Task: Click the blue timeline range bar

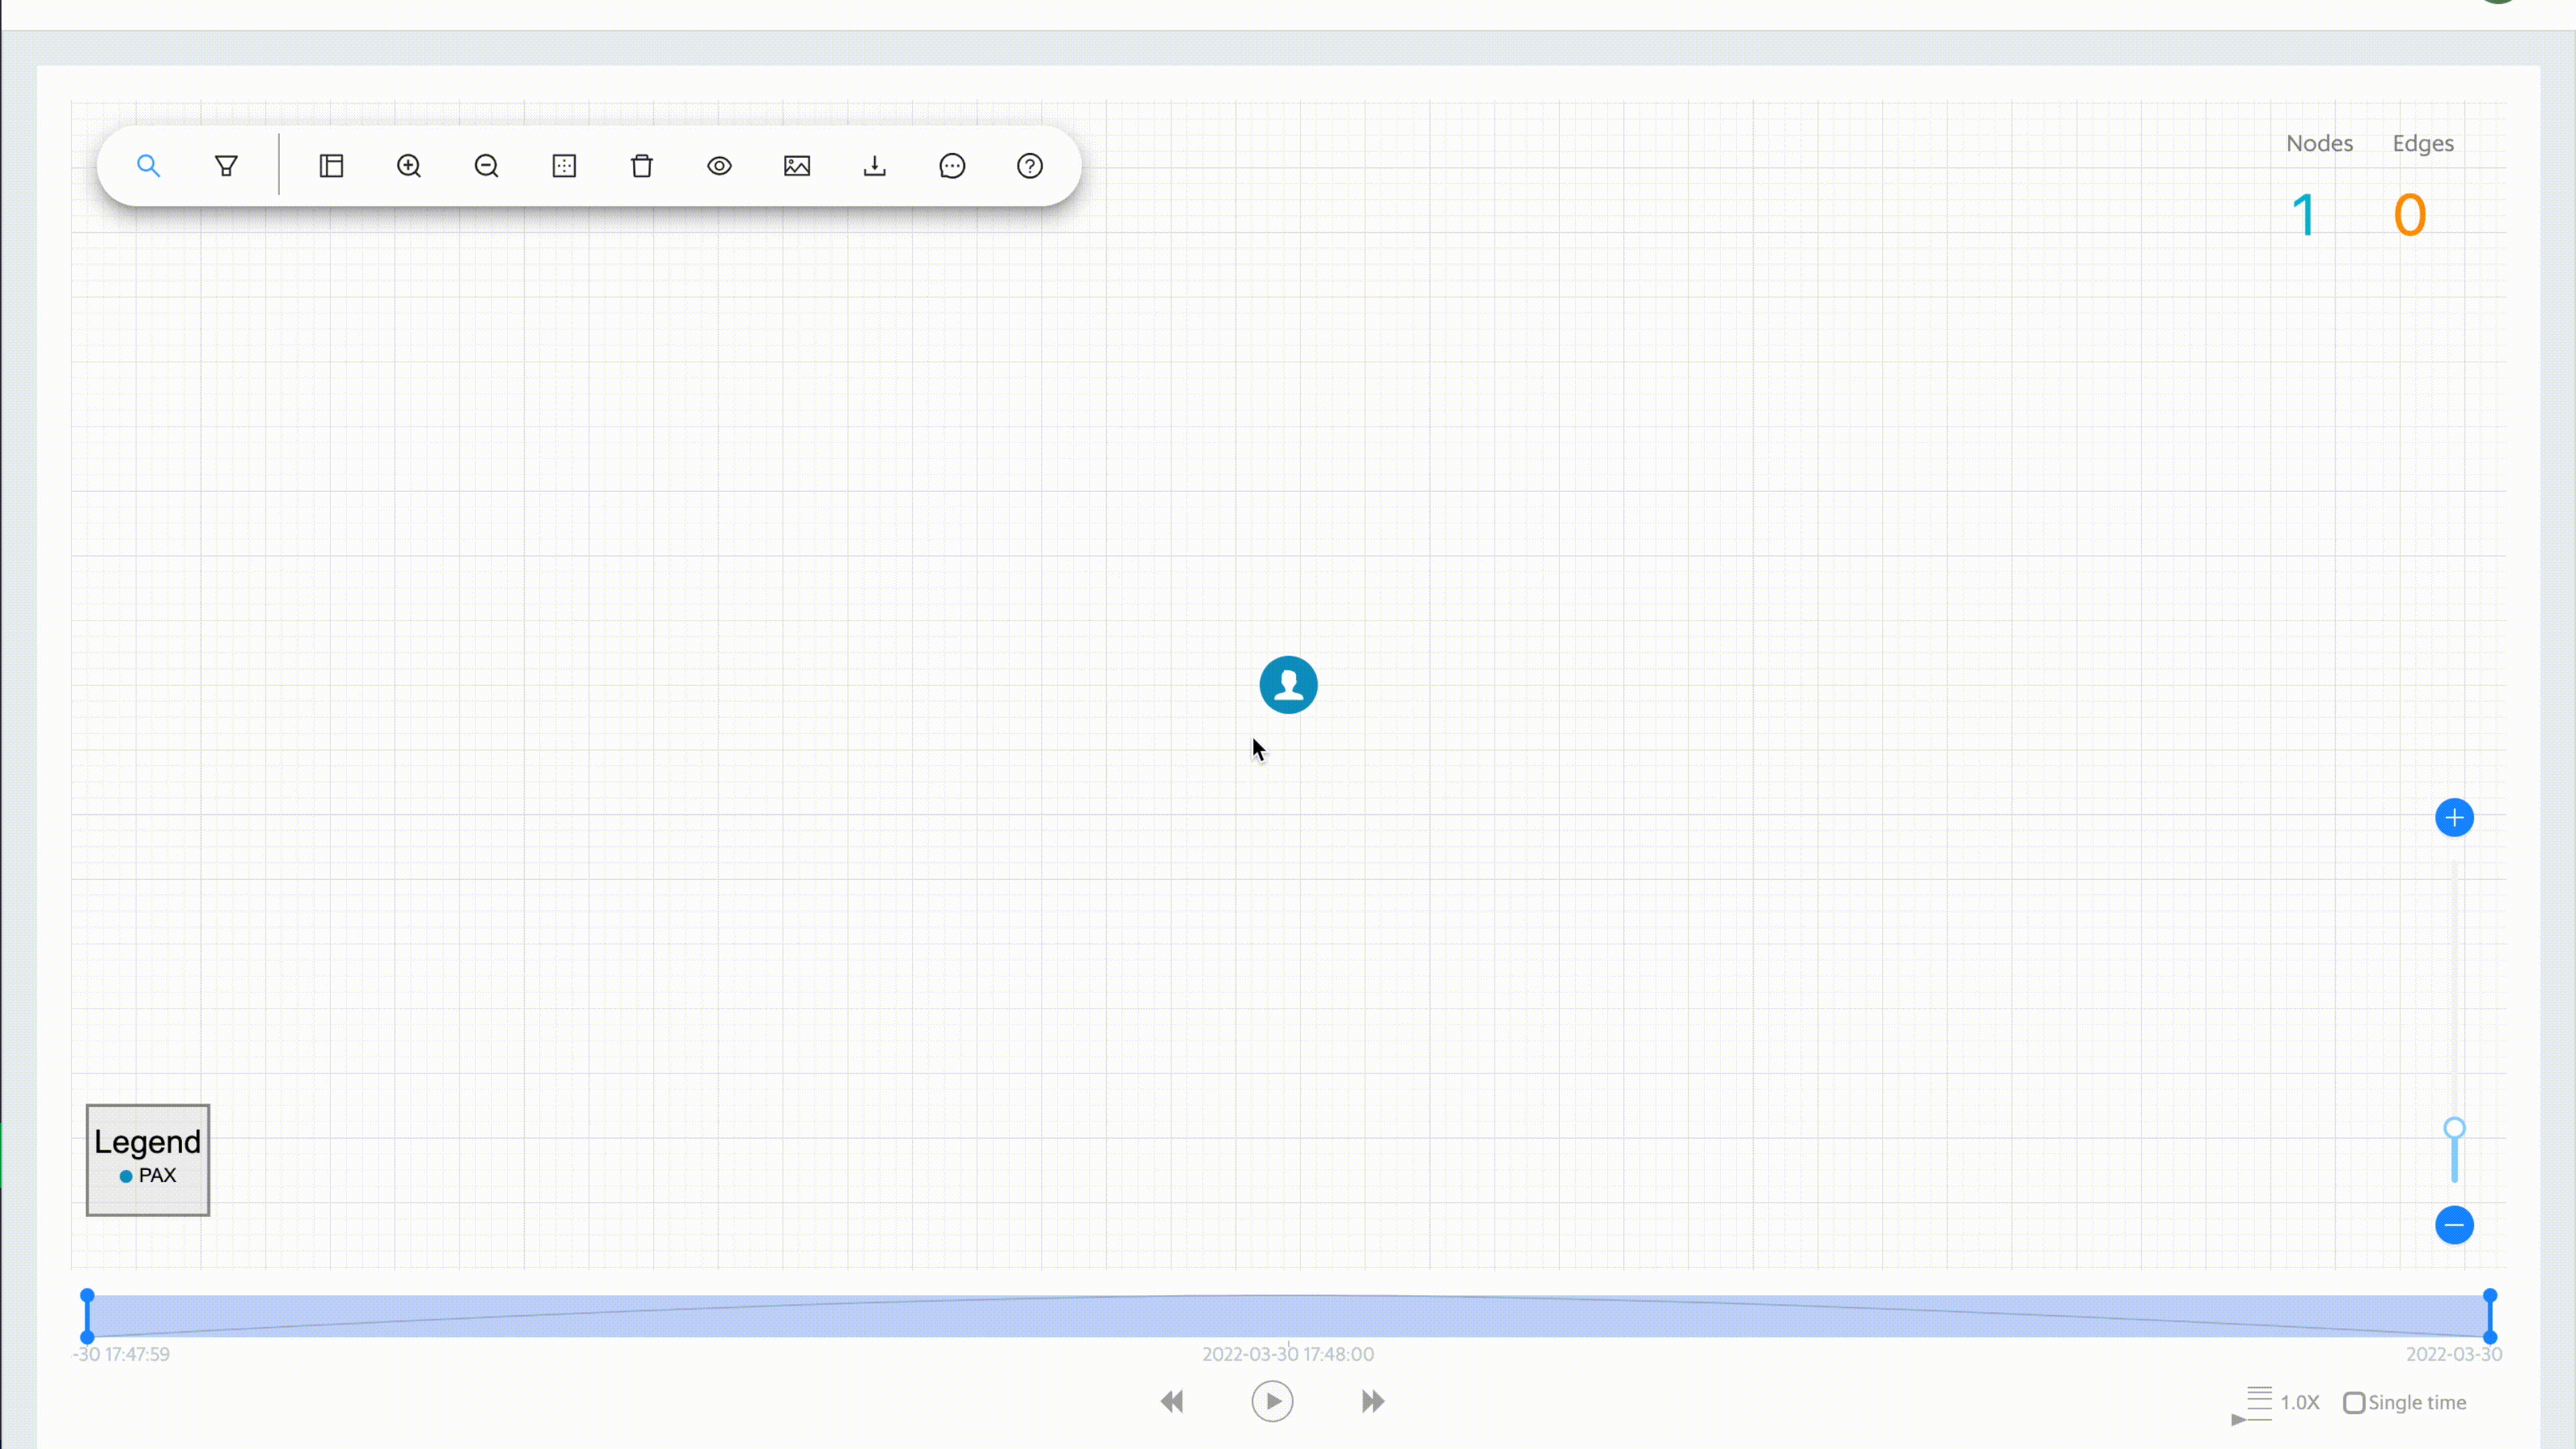Action: pyautogui.click(x=1288, y=1316)
